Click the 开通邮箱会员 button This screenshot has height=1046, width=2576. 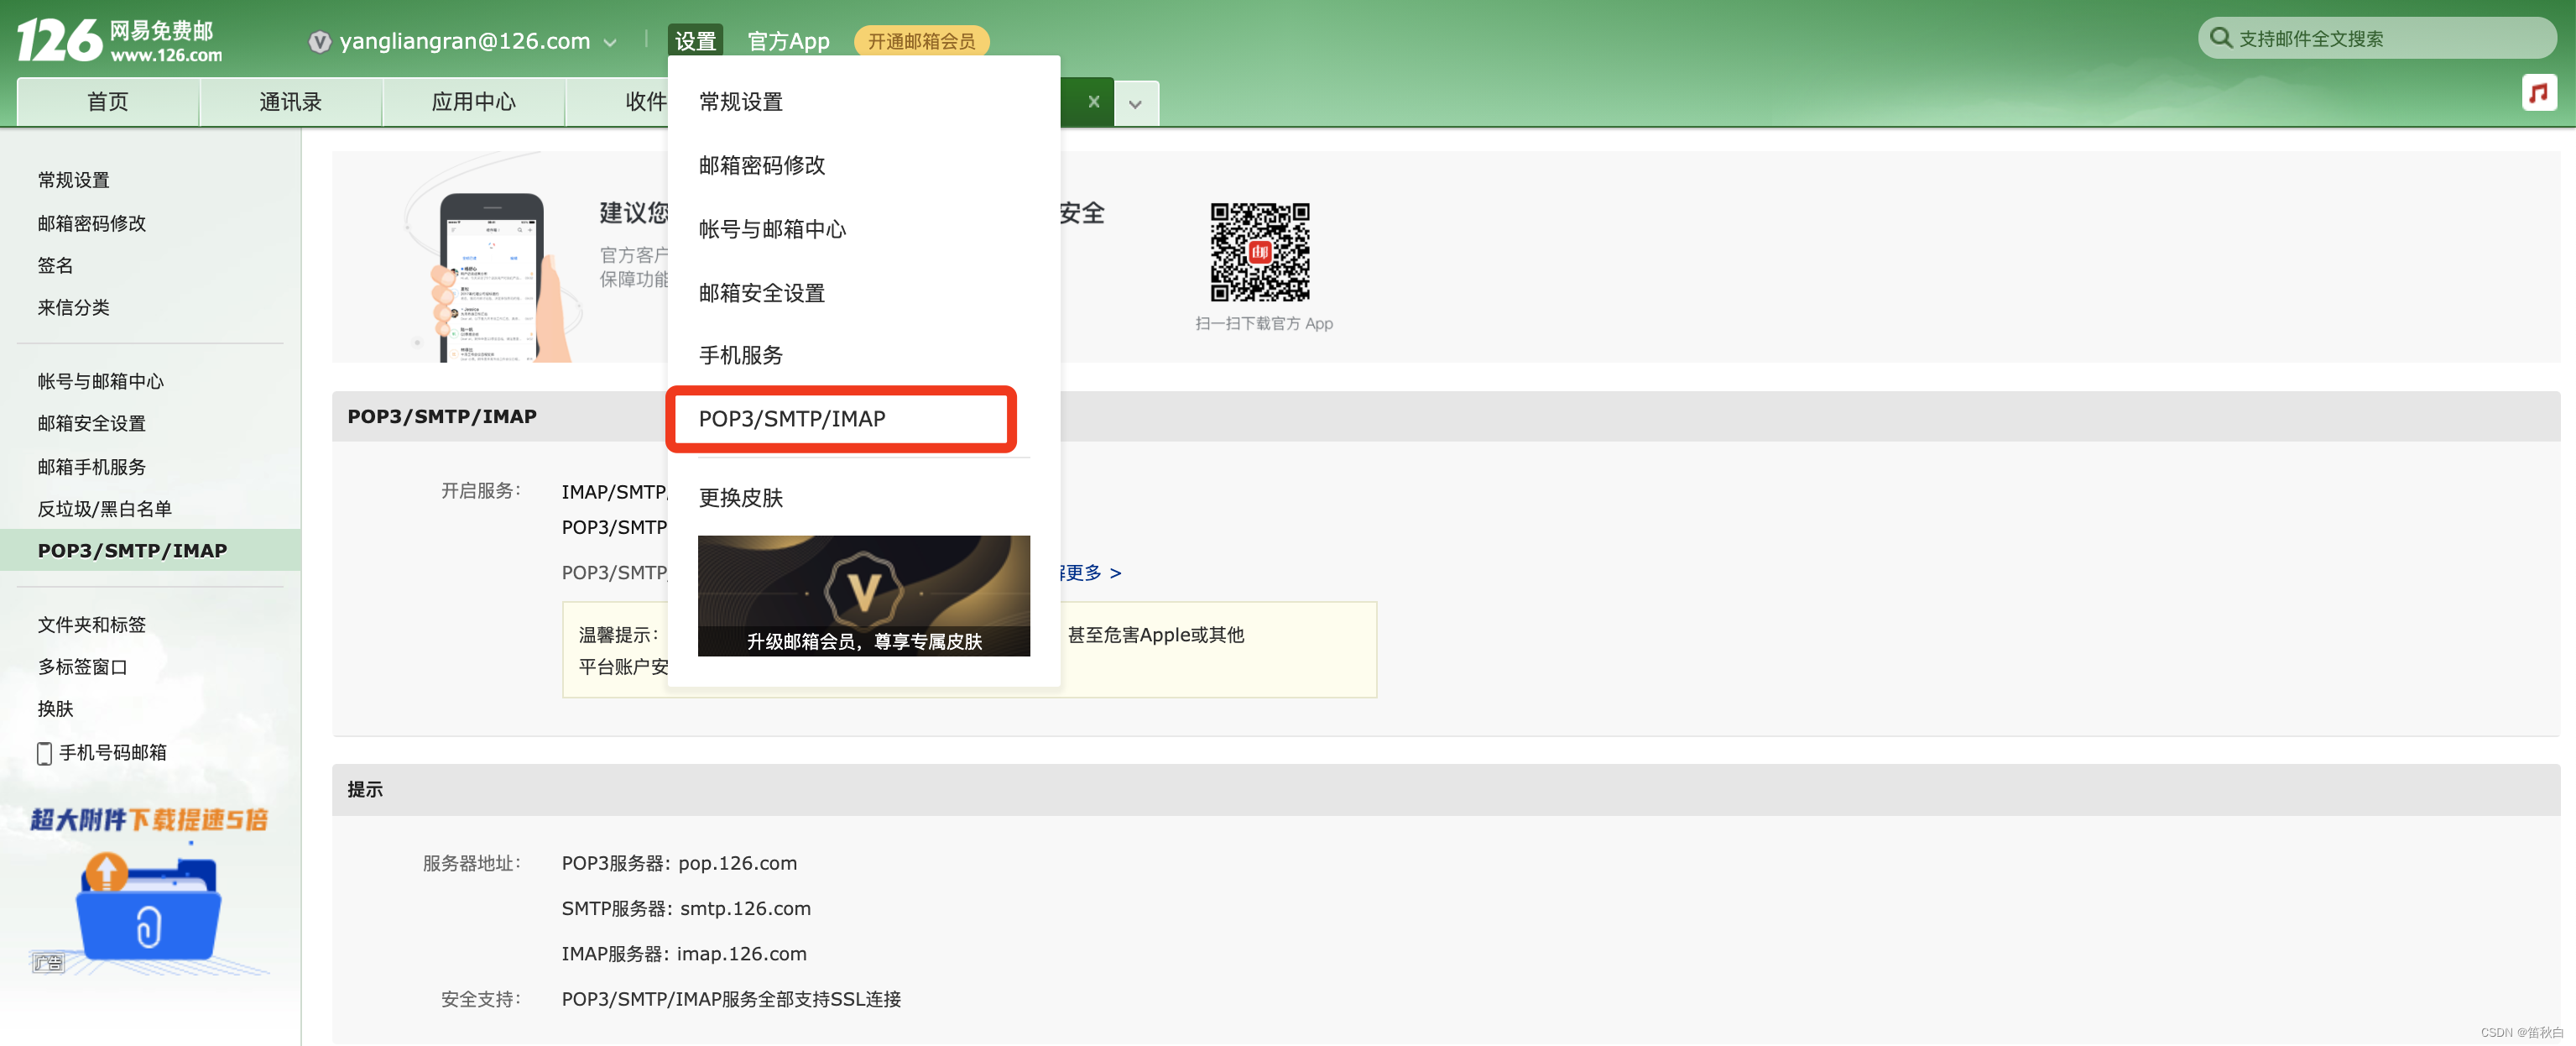(x=920, y=41)
